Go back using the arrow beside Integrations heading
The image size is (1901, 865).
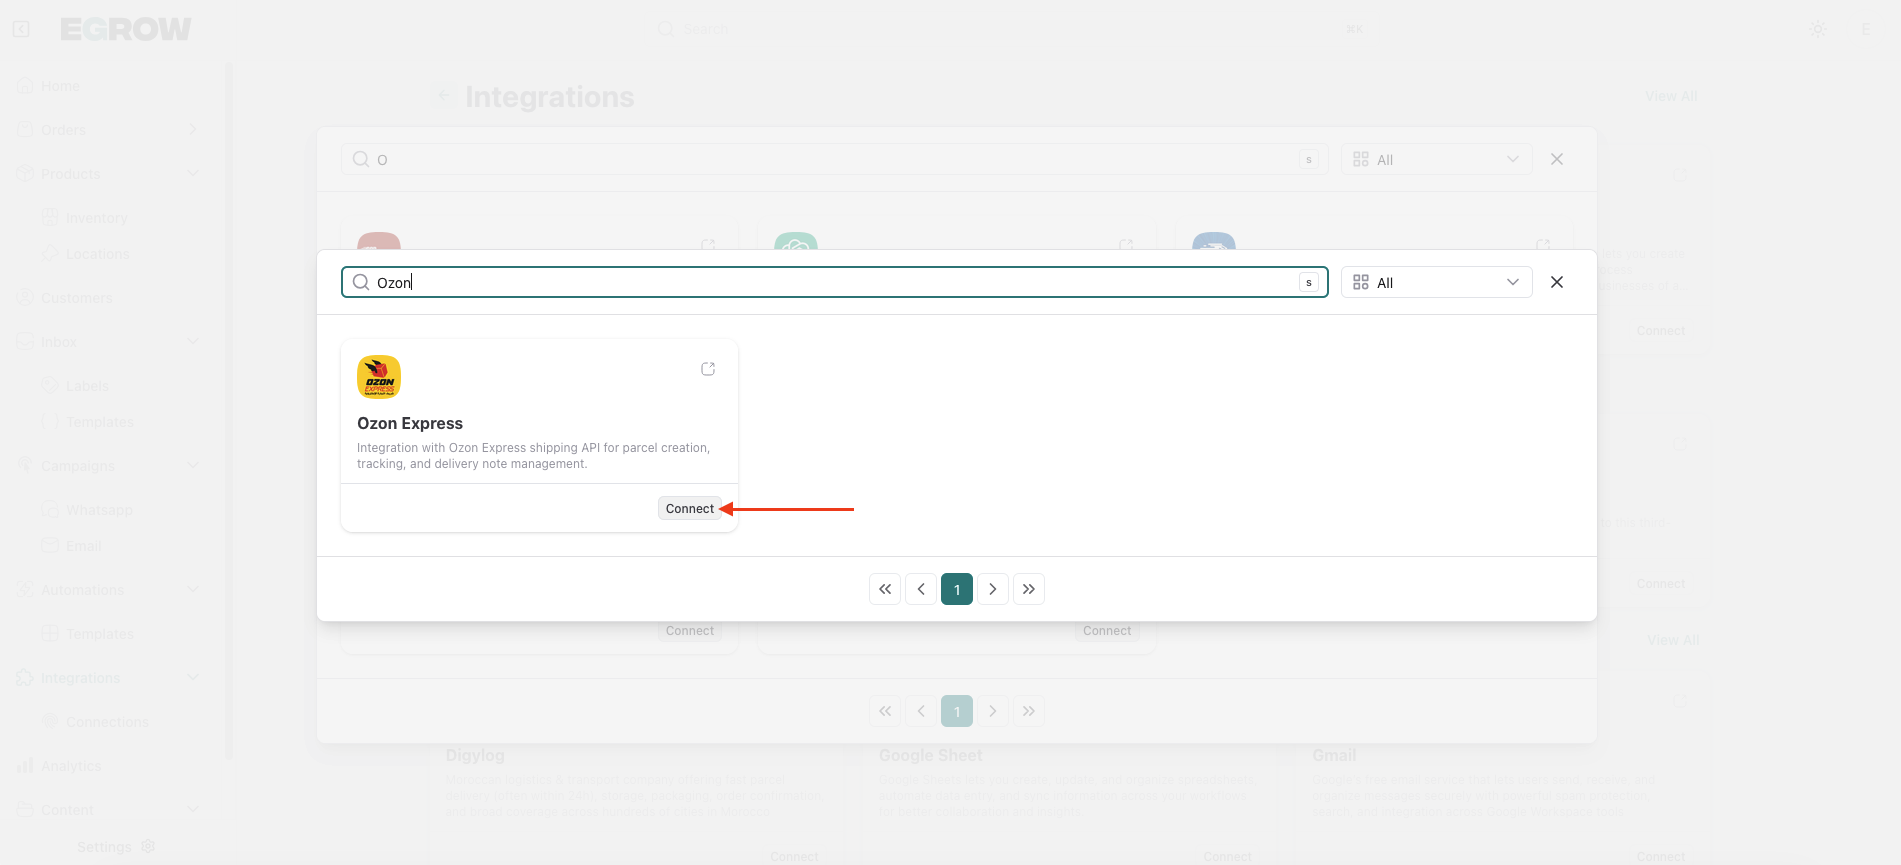tap(445, 97)
